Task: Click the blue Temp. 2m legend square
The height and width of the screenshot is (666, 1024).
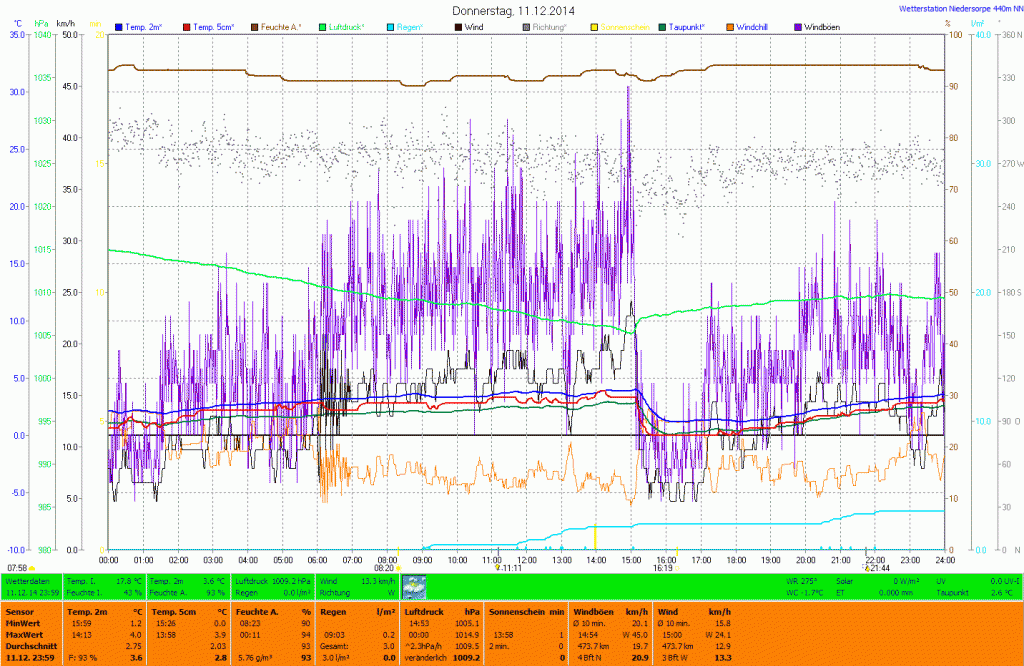Action: [120, 26]
